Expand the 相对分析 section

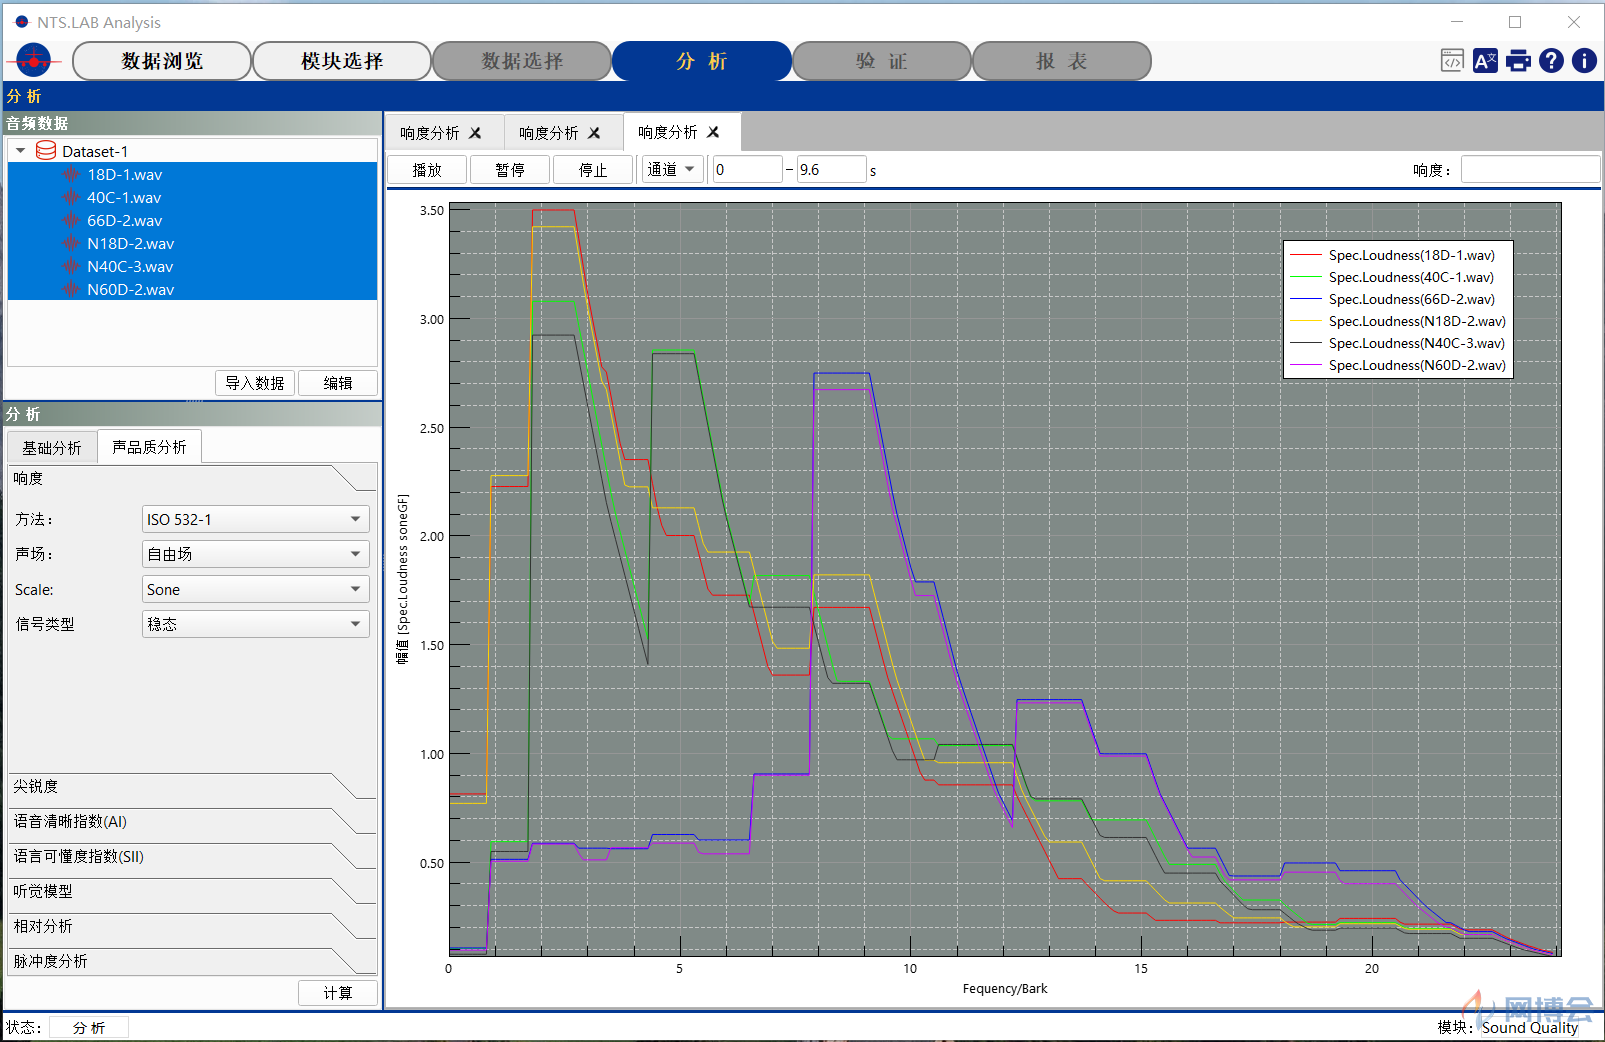click(192, 926)
